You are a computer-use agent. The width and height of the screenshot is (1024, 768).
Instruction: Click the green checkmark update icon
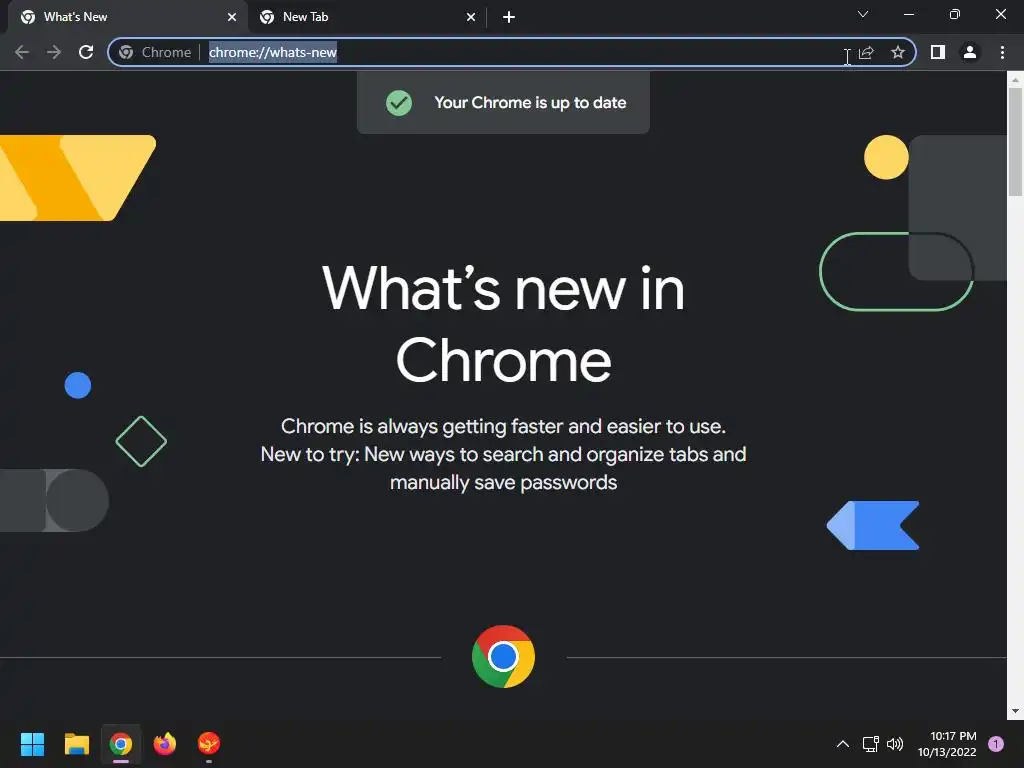tap(399, 103)
